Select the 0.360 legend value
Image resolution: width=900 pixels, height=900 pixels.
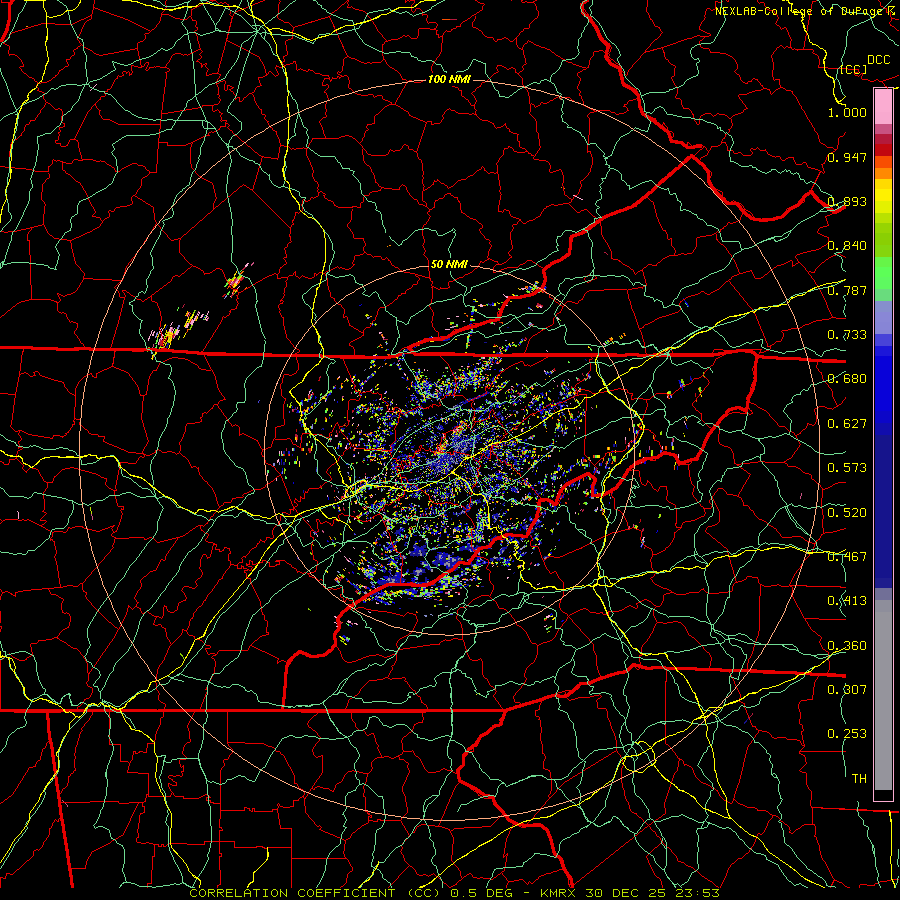[x=847, y=646]
